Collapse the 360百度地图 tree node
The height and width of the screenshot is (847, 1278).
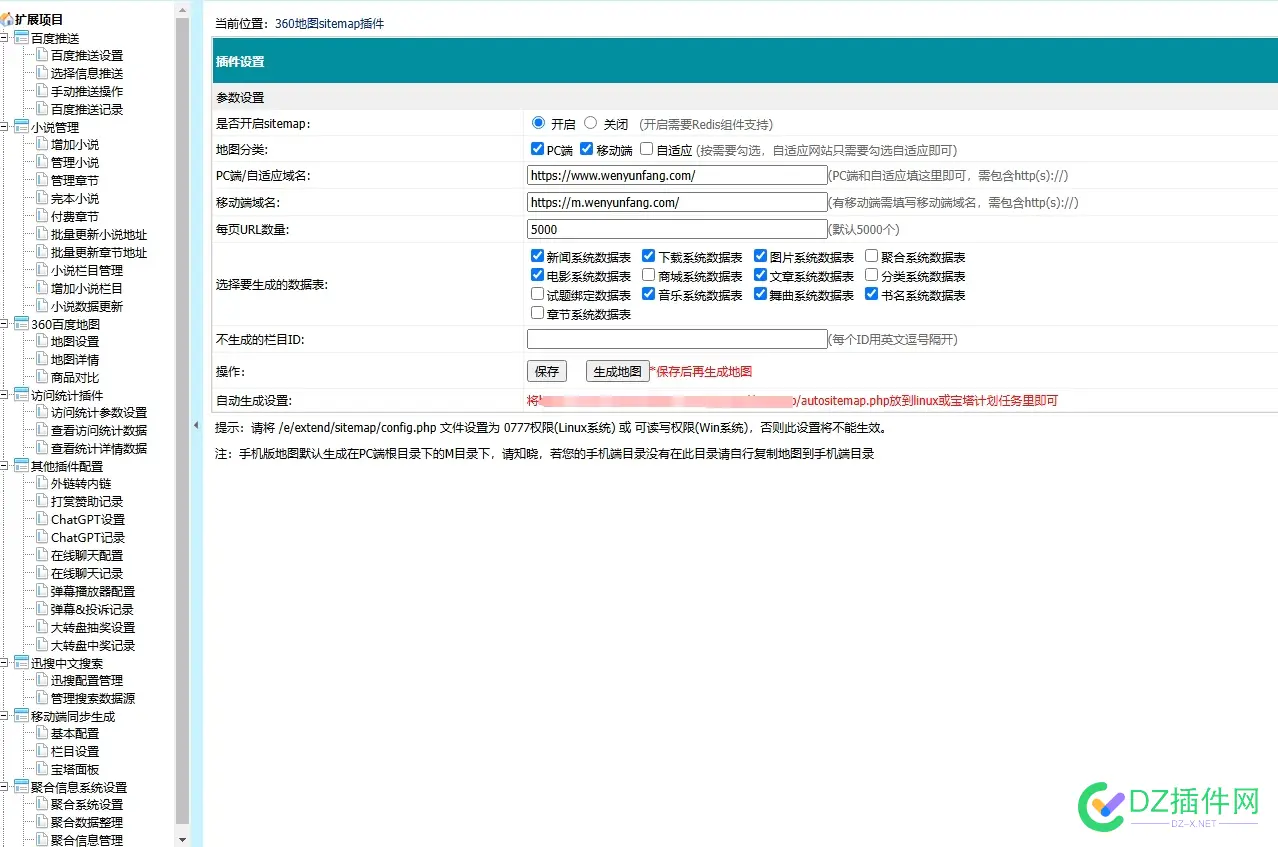click(5, 324)
